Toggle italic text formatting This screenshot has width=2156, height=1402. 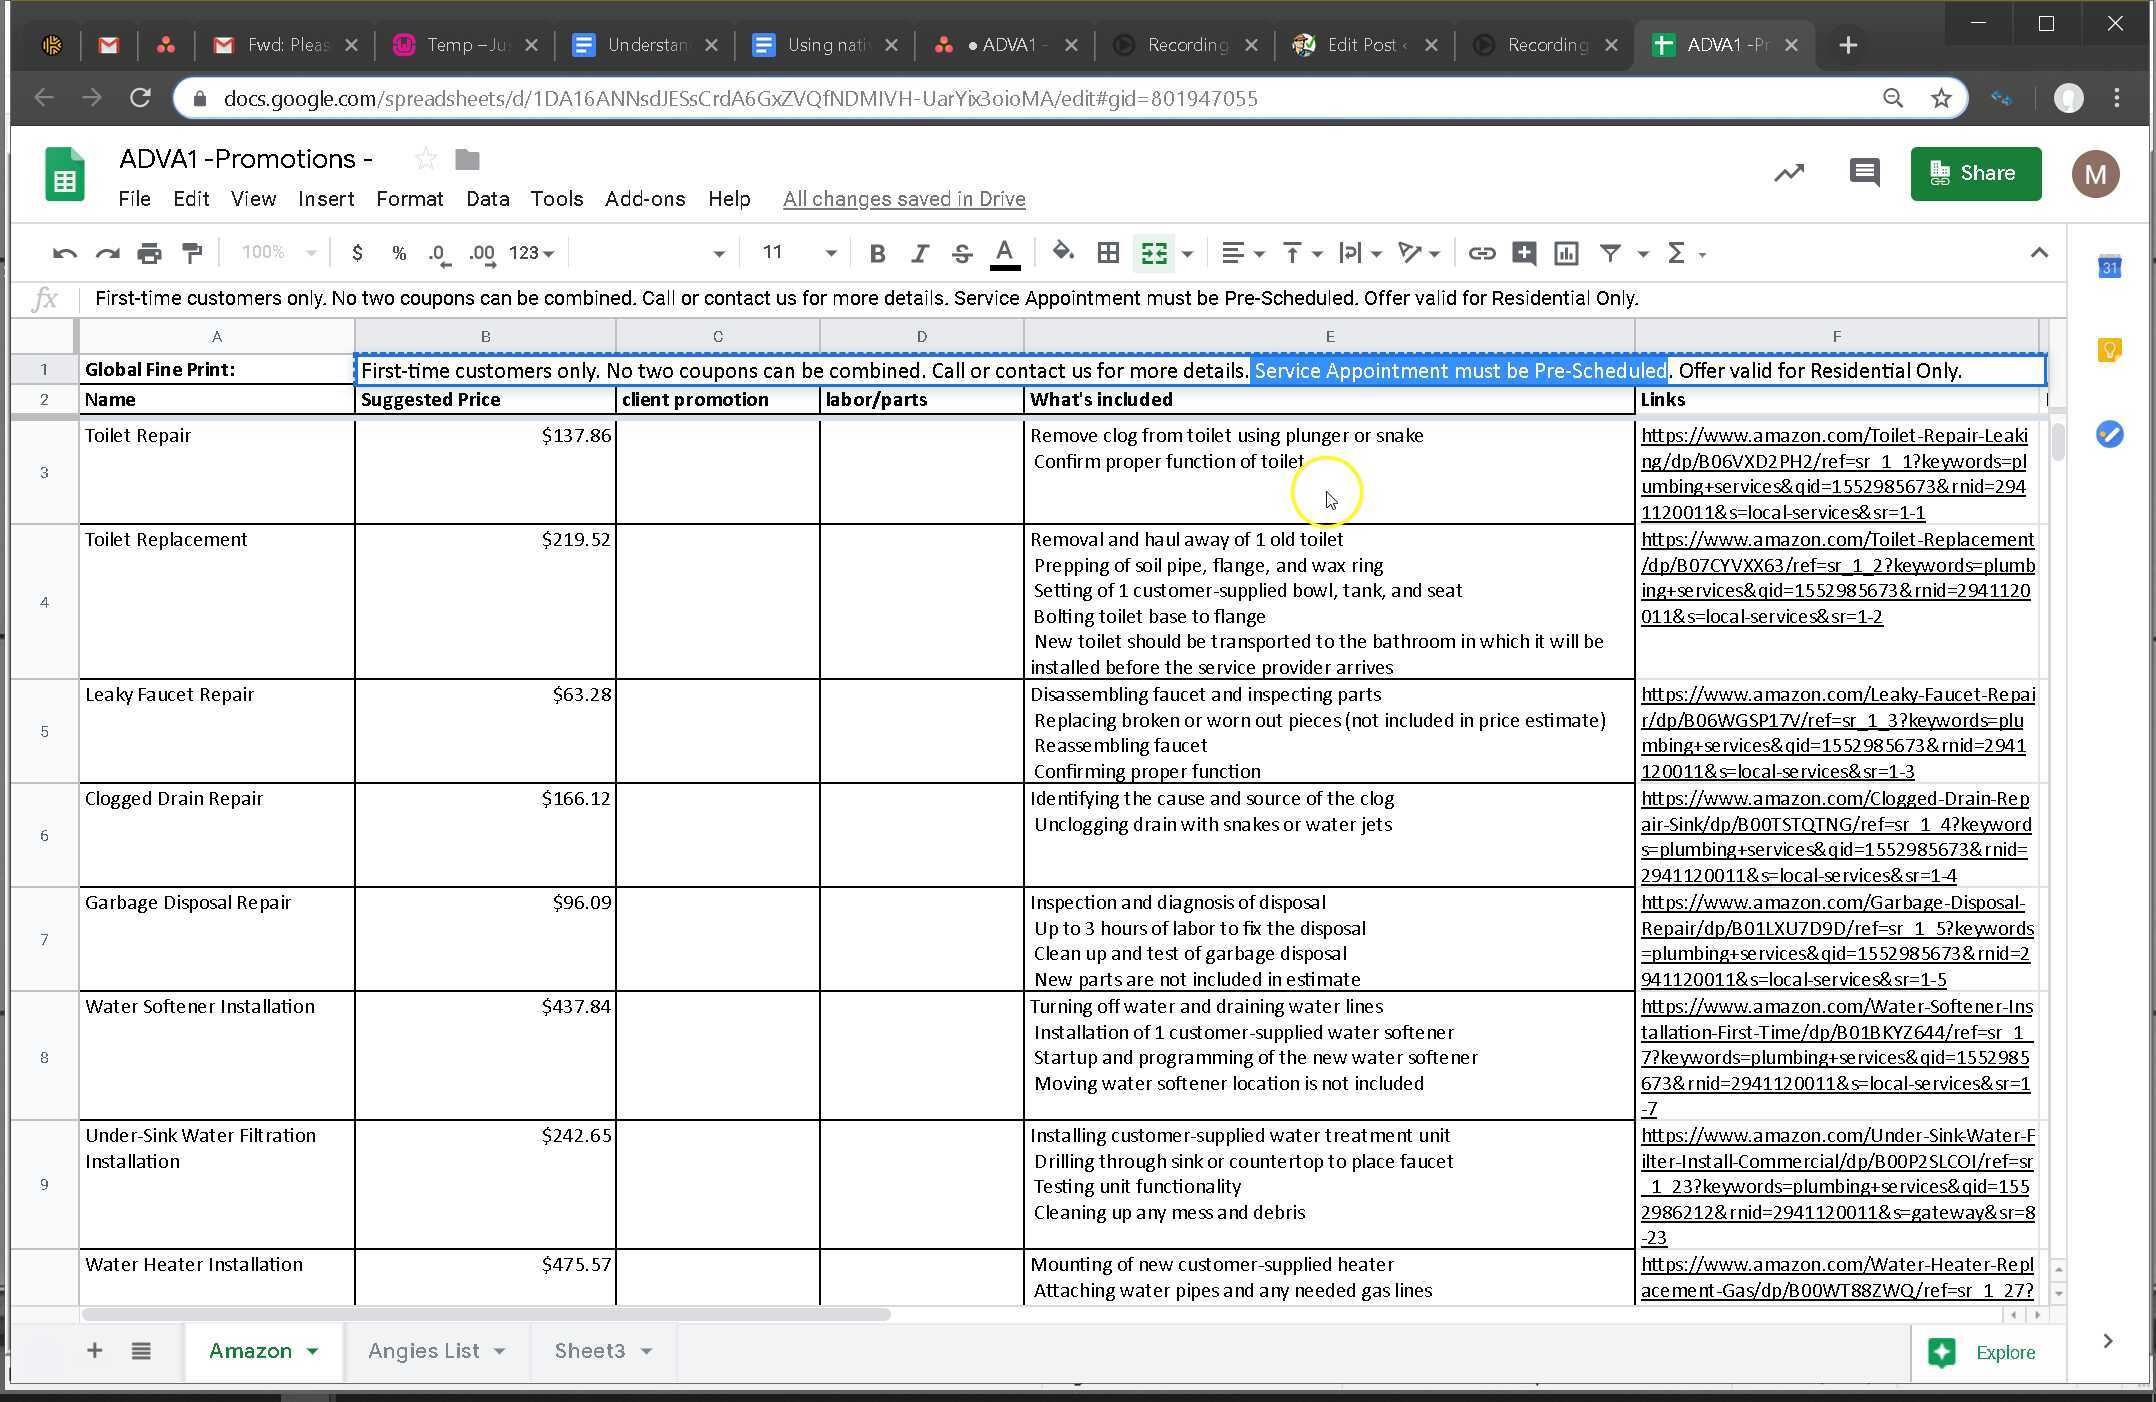click(920, 253)
